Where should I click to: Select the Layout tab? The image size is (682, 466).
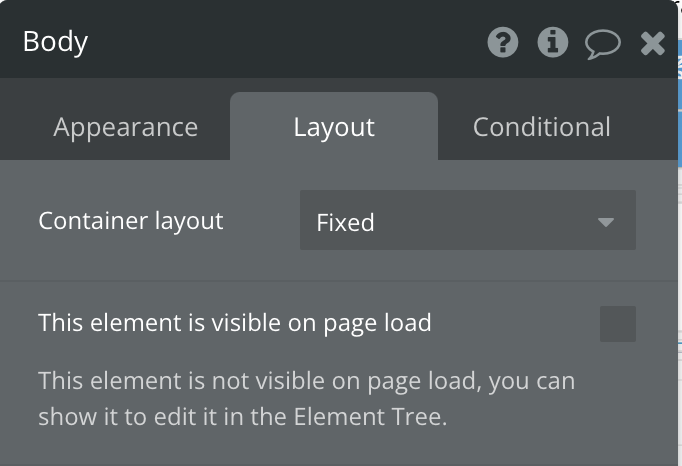334,127
